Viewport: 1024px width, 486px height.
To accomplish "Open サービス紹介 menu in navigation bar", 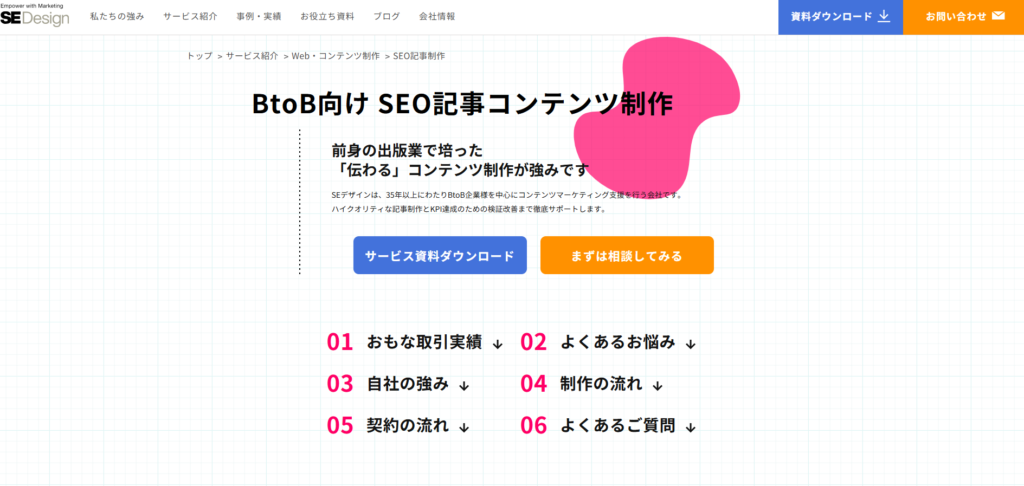I will (x=189, y=17).
